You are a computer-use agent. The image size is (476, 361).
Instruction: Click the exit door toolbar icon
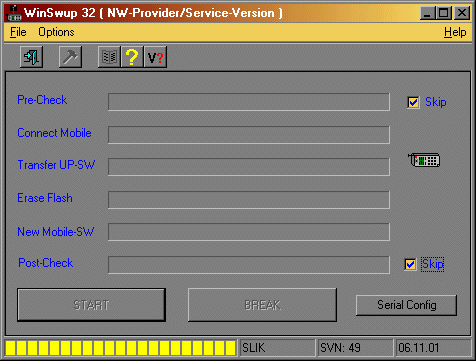pos(31,57)
